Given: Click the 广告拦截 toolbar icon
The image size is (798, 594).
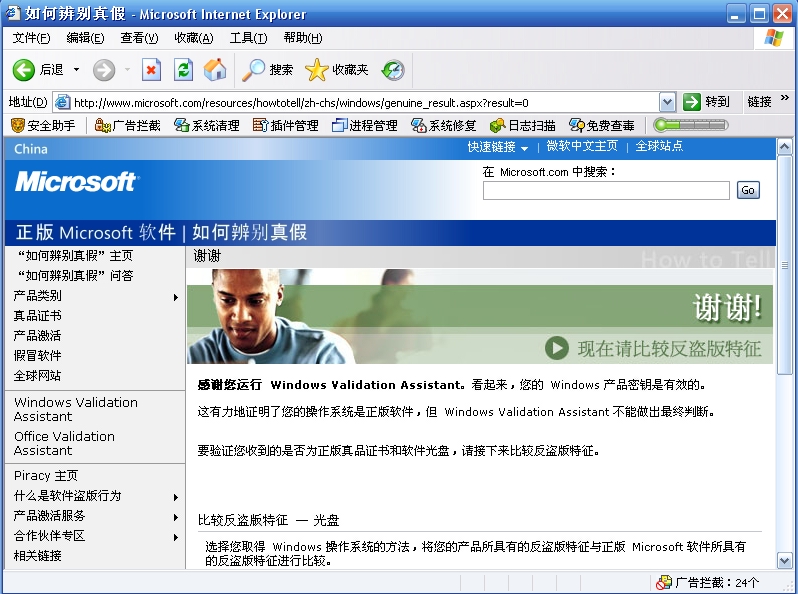Looking at the screenshot, I should coord(102,125).
